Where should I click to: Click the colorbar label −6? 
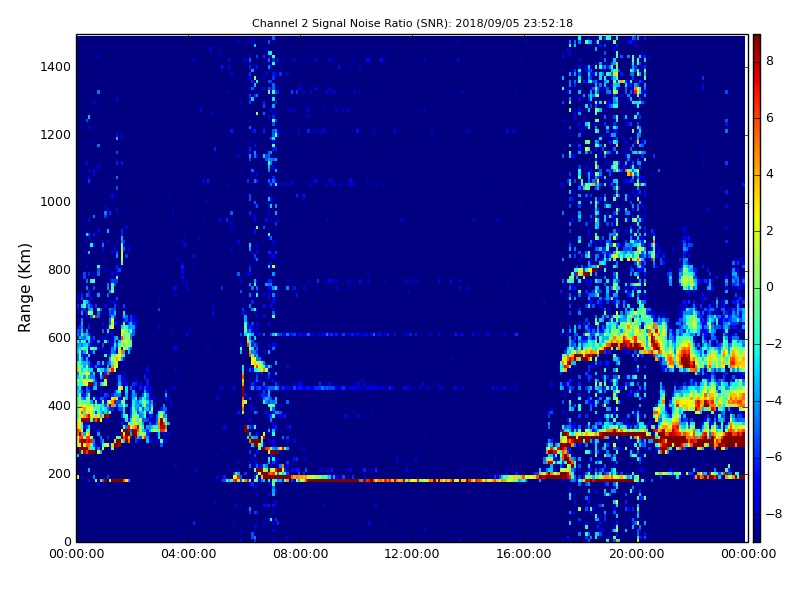pyautogui.click(x=774, y=457)
